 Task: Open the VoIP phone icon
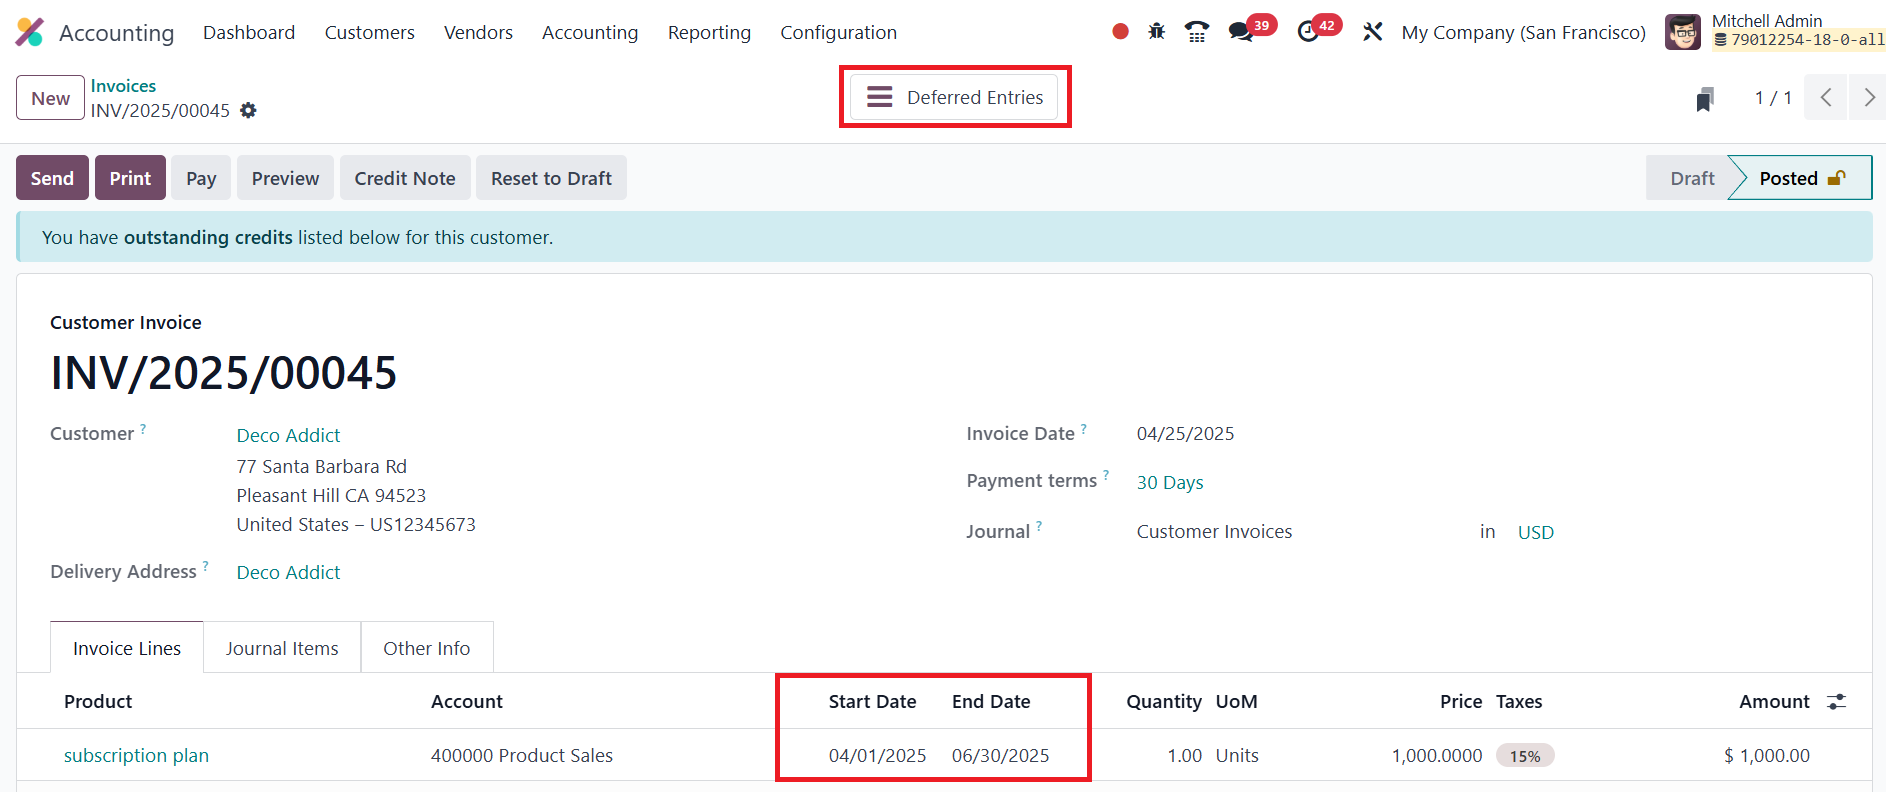[1196, 32]
